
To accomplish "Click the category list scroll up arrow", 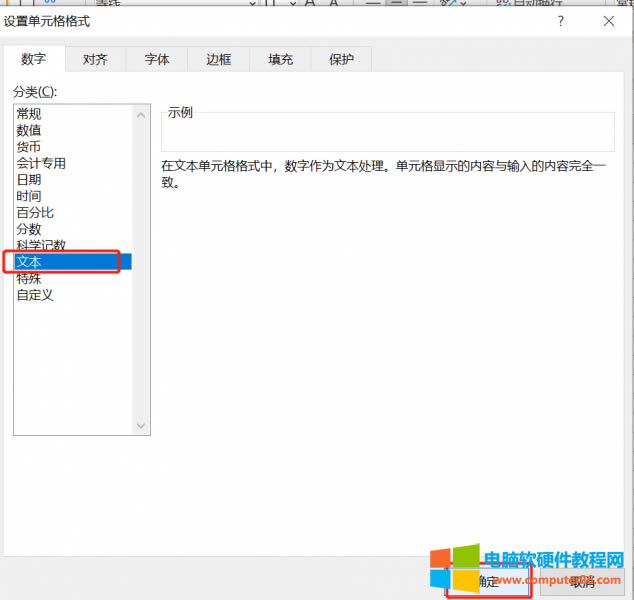I will pyautogui.click(x=141, y=113).
